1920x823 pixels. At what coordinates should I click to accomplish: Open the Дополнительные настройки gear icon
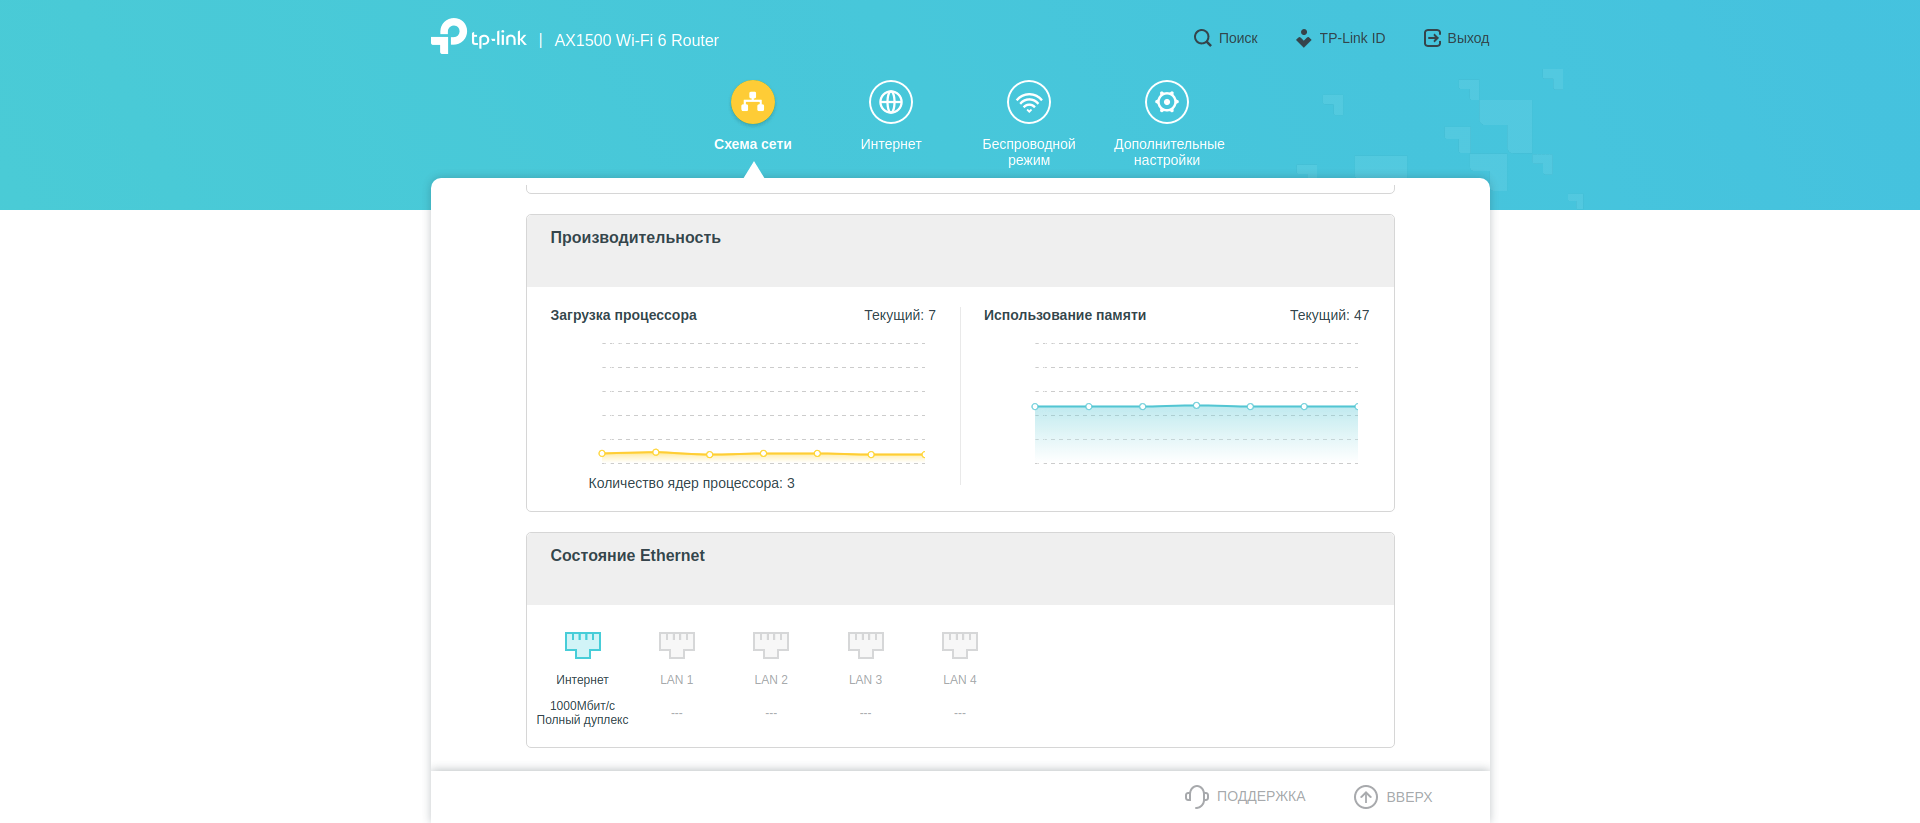point(1166,102)
